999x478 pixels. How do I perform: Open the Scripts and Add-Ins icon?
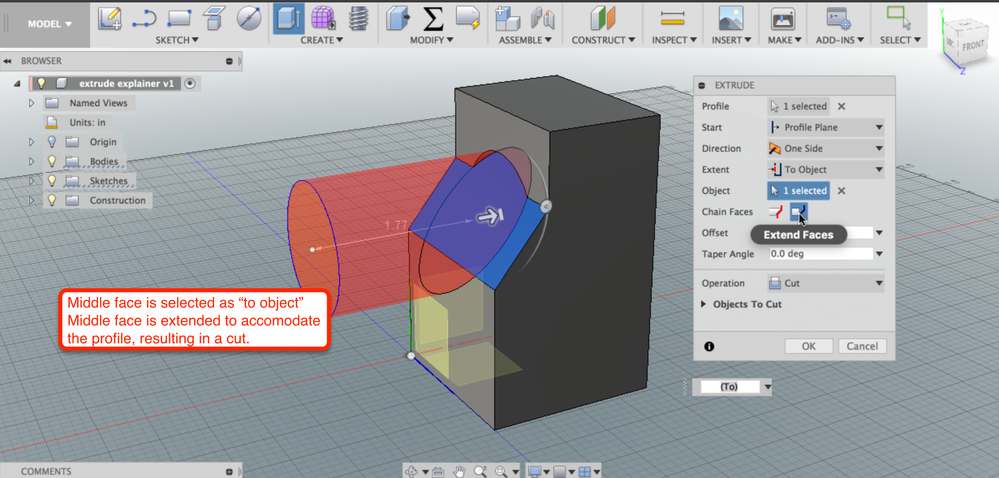pos(838,18)
